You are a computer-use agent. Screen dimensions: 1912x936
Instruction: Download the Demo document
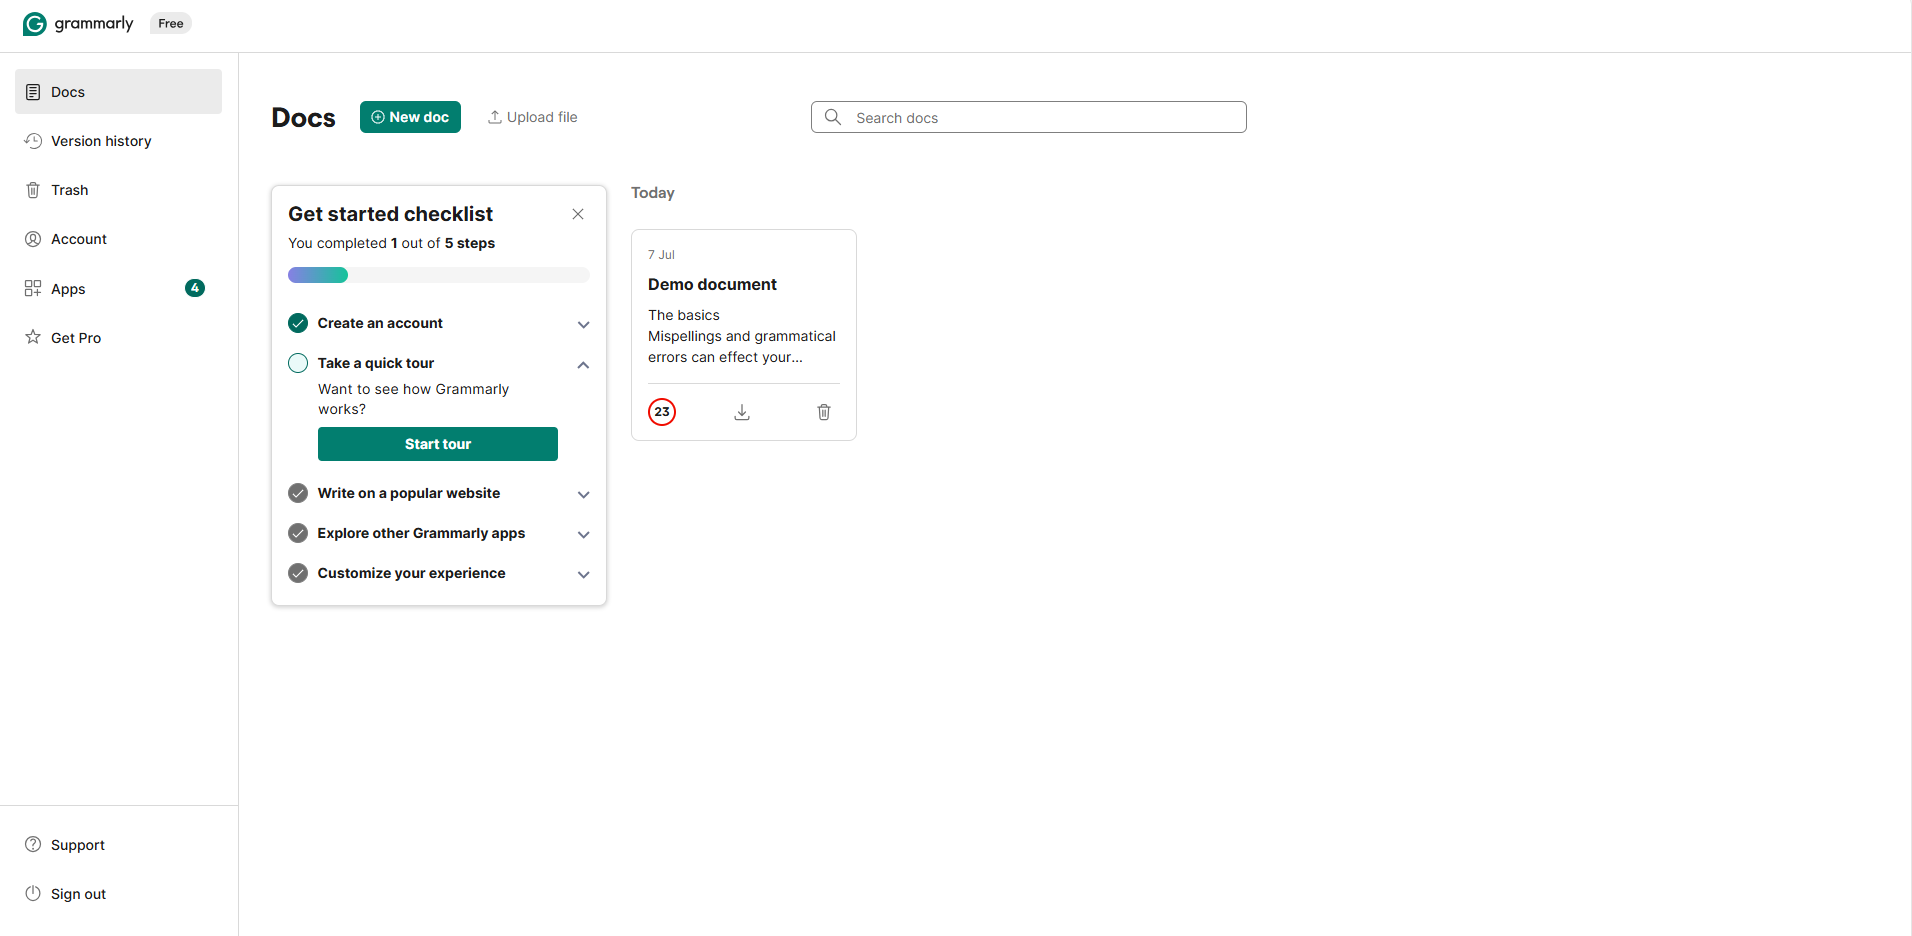(742, 412)
